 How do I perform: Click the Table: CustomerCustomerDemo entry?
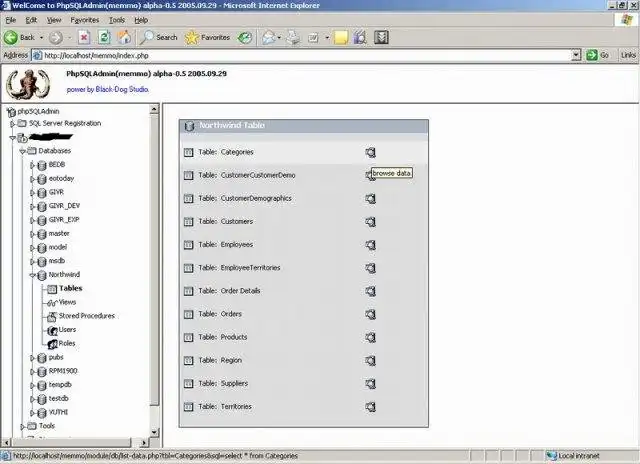click(247, 175)
